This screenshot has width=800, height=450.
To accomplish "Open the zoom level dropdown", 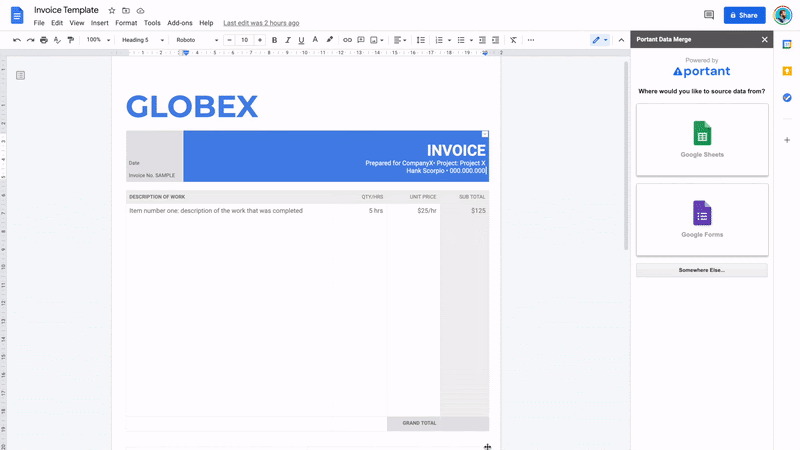I will point(98,40).
